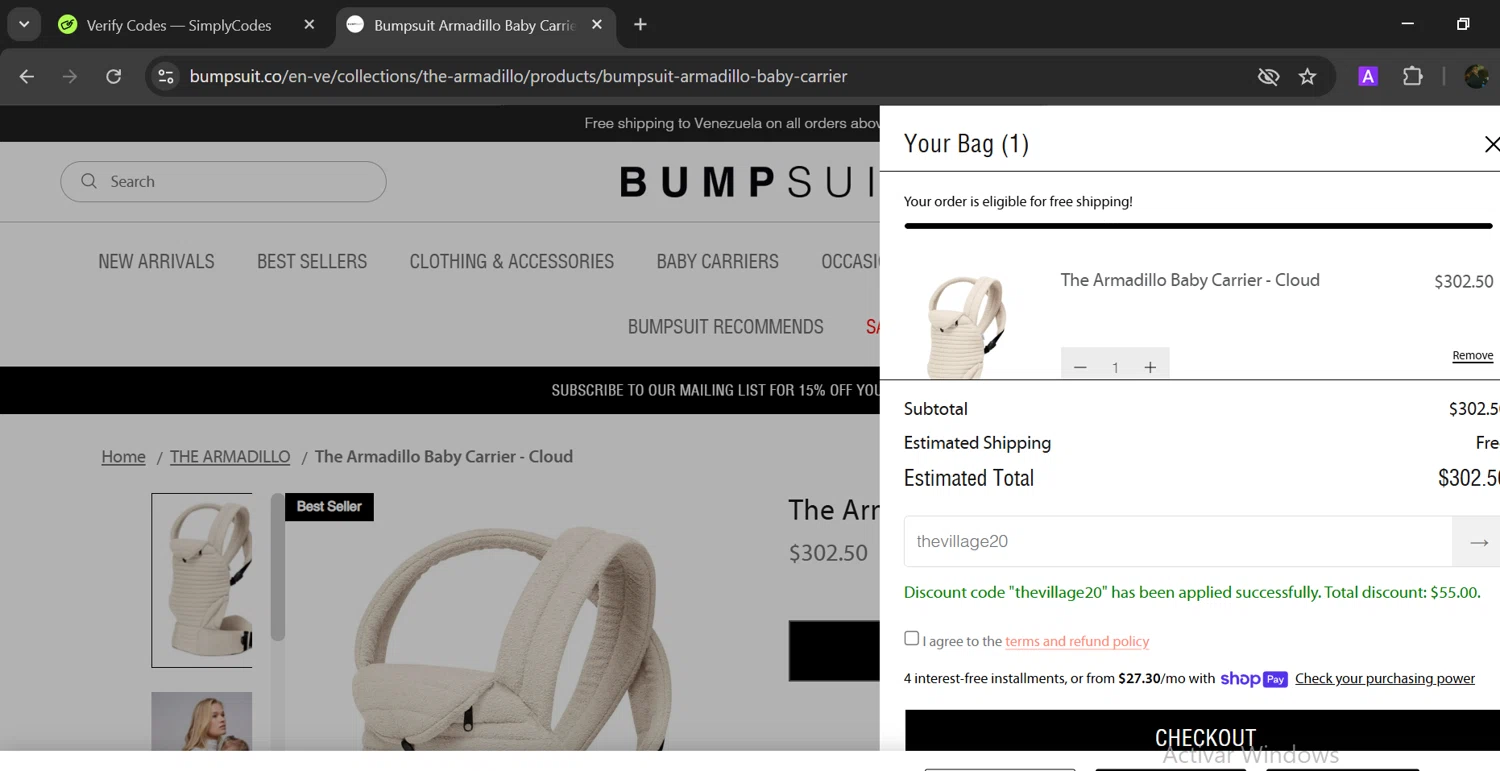Screen dimensions: 1500x771
Task: Click the search magnifier icon
Action: tap(89, 181)
